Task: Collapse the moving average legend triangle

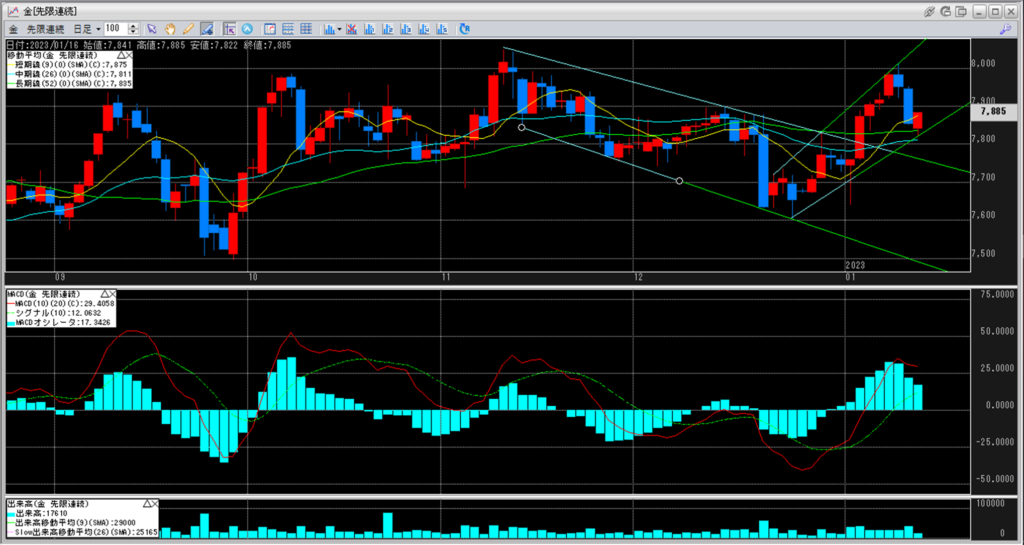Action: (121, 55)
